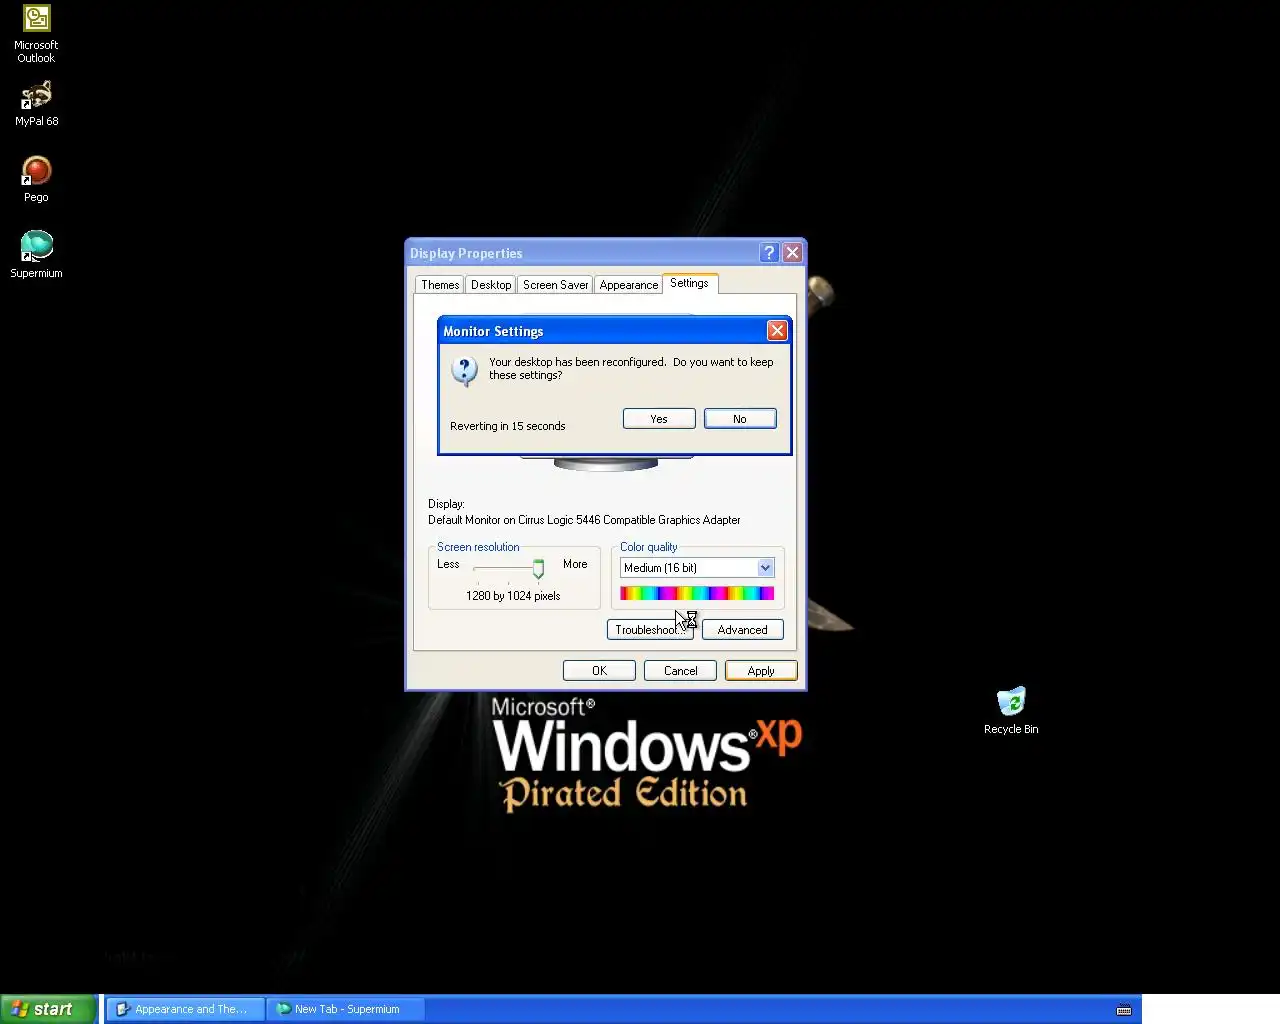Select the Pego desktop shortcut
The image size is (1280, 1024).
[36, 180]
